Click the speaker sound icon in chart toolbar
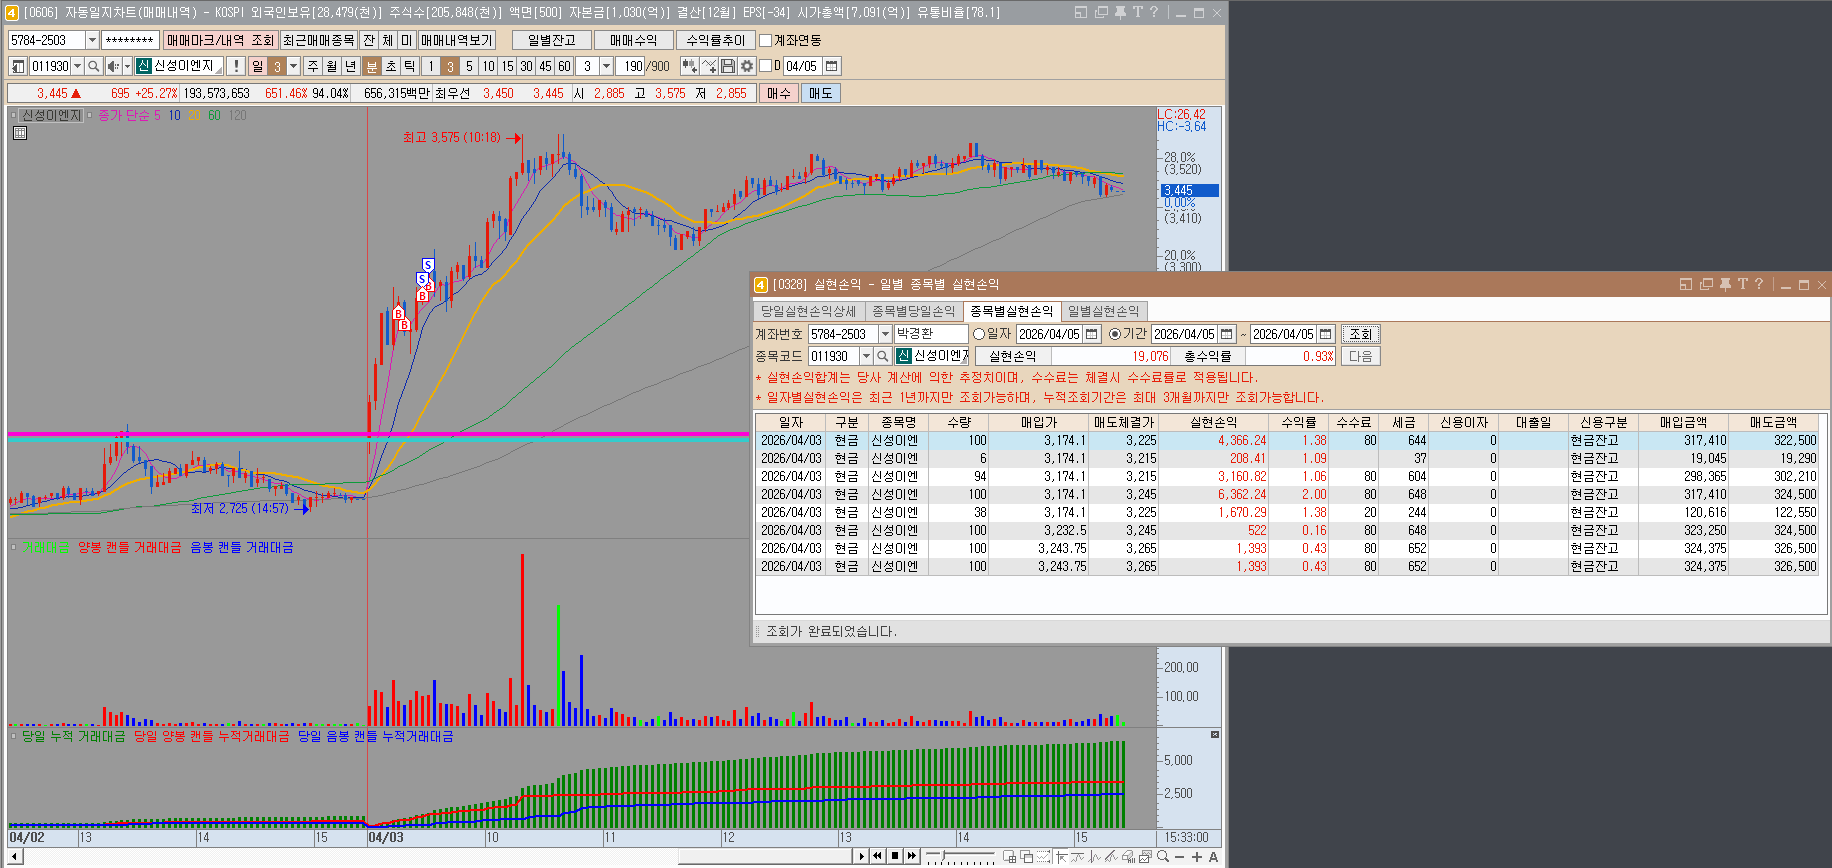The width and height of the screenshot is (1832, 868). click(113, 66)
